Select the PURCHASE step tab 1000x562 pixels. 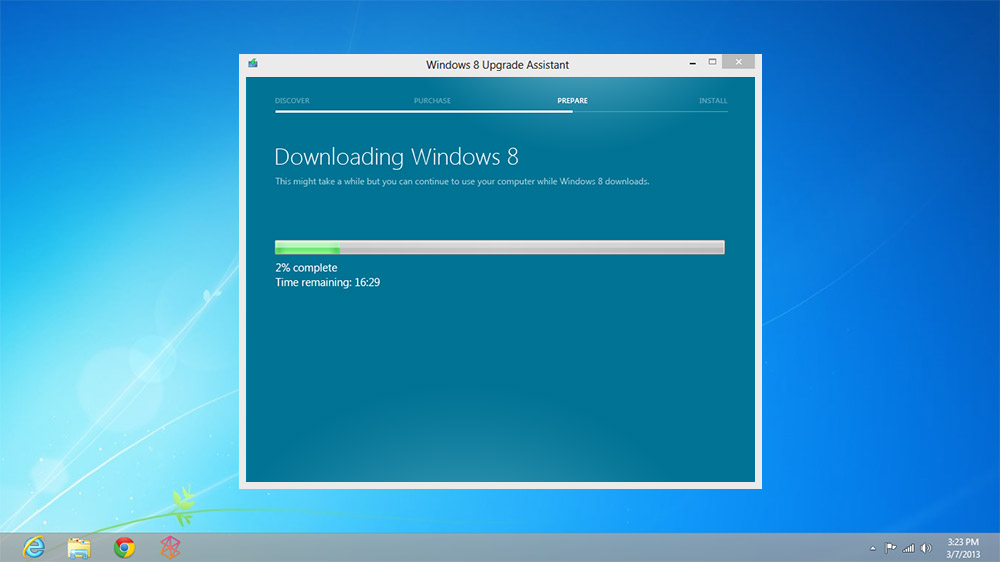[432, 101]
